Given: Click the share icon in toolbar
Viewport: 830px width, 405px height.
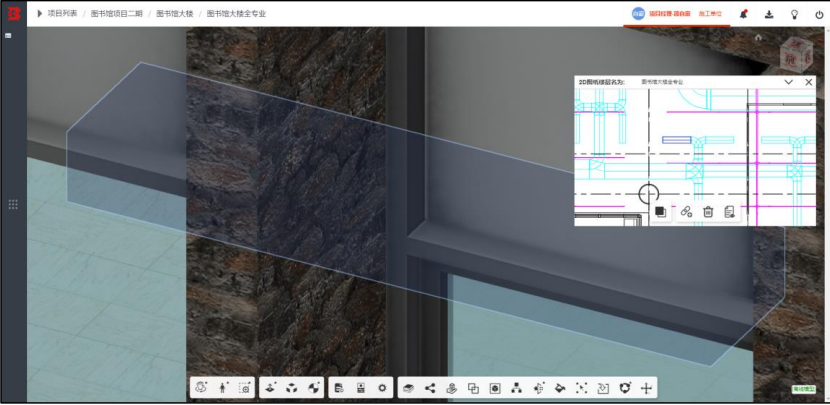Looking at the screenshot, I should click(x=430, y=388).
